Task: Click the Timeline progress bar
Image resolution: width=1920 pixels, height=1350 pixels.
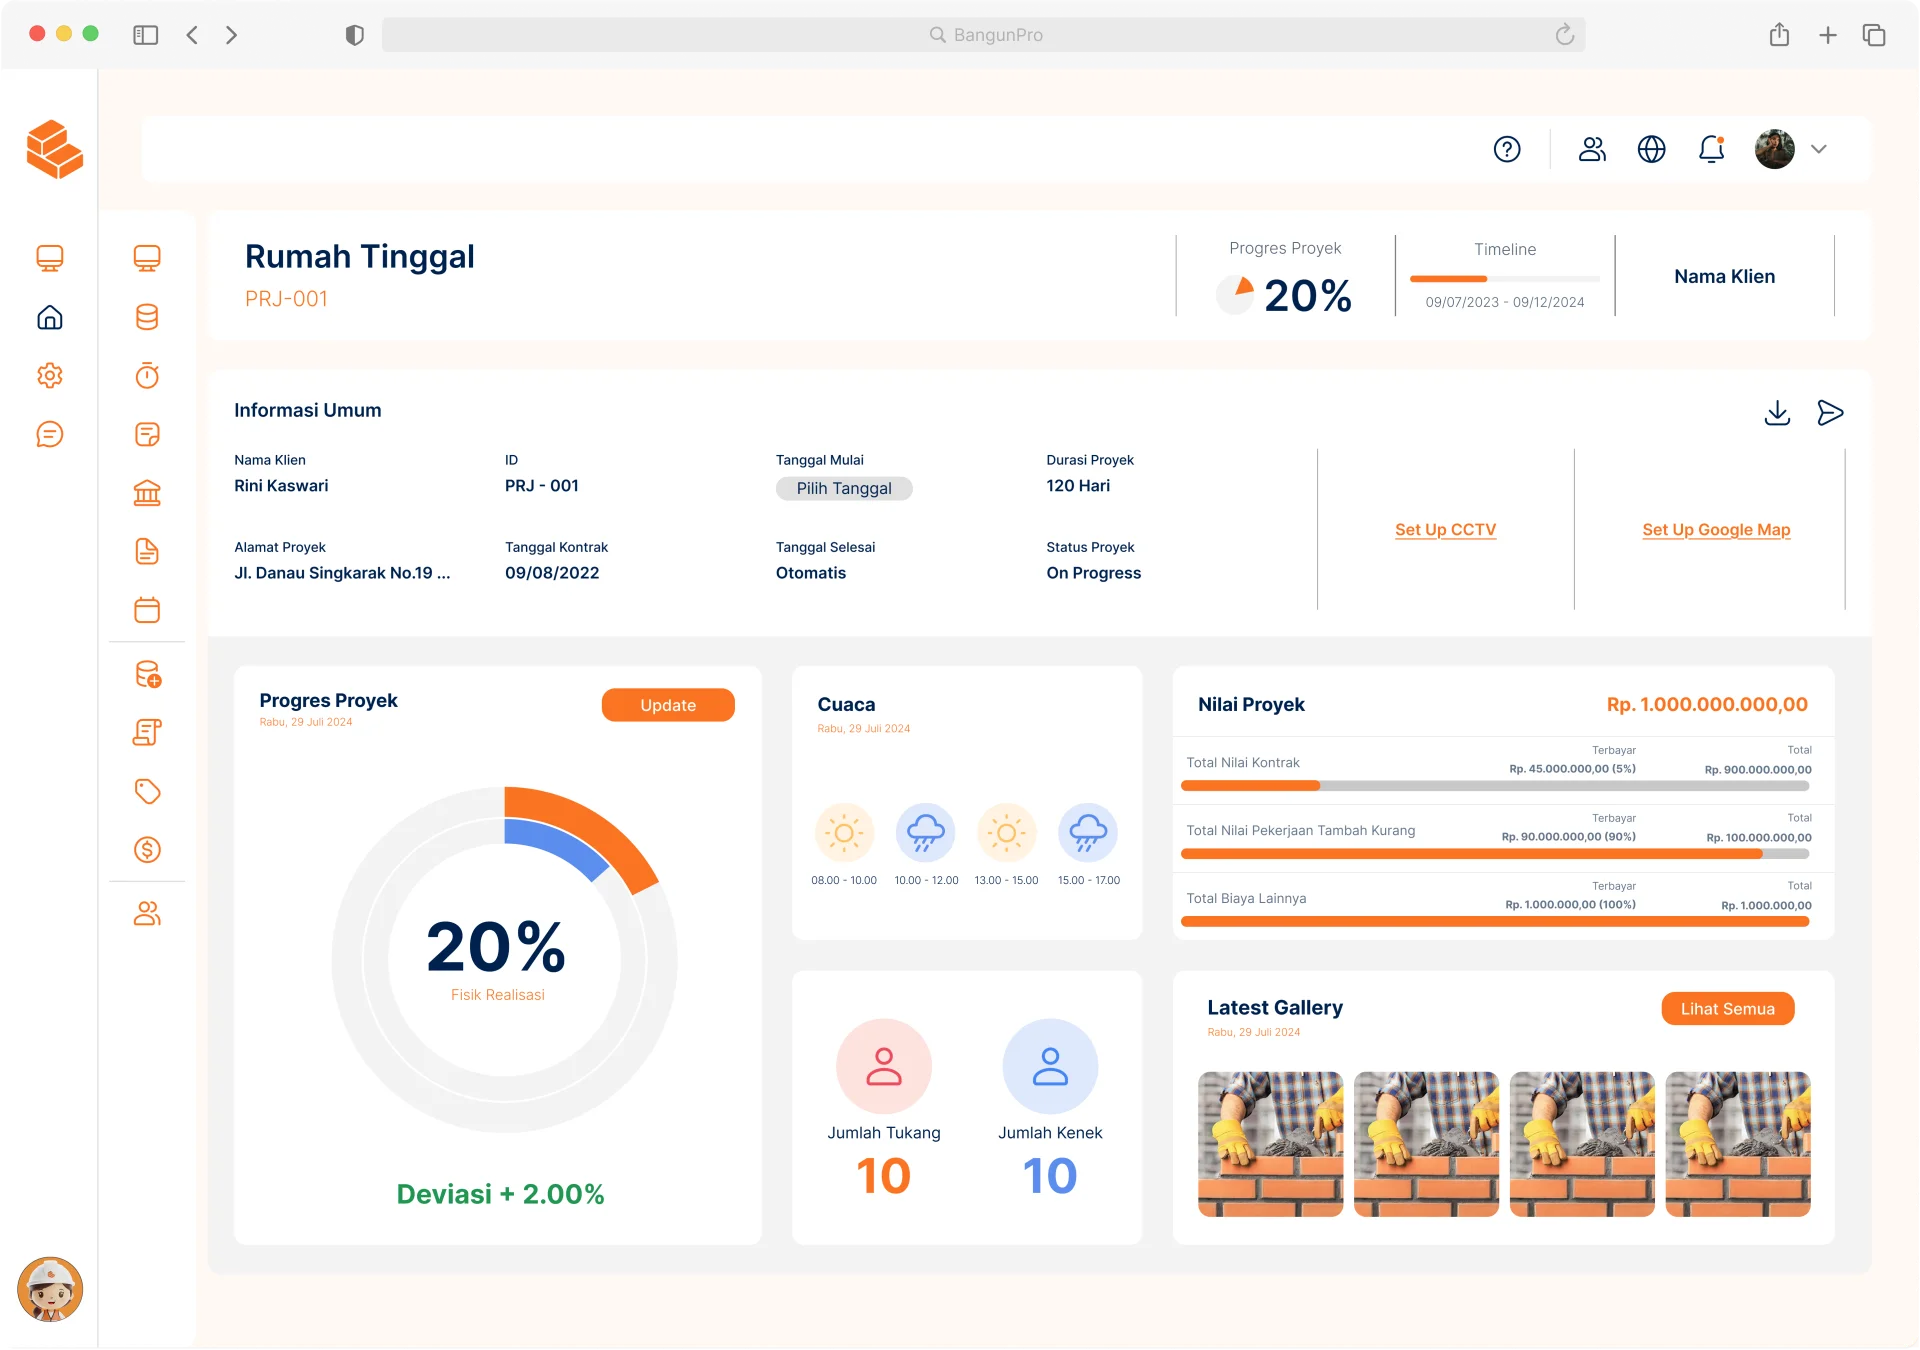Action: coord(1504,279)
